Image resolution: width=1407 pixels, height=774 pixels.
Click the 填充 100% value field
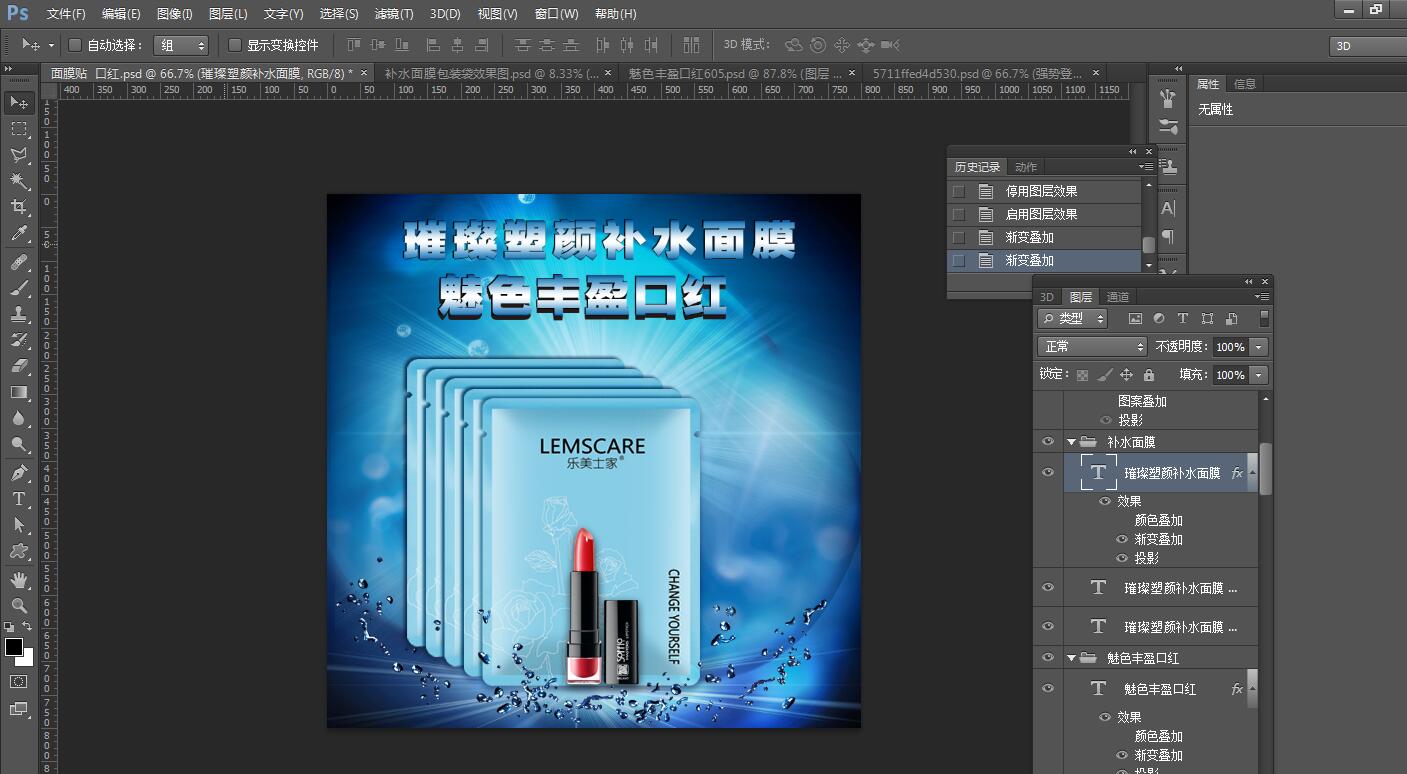pos(1230,375)
